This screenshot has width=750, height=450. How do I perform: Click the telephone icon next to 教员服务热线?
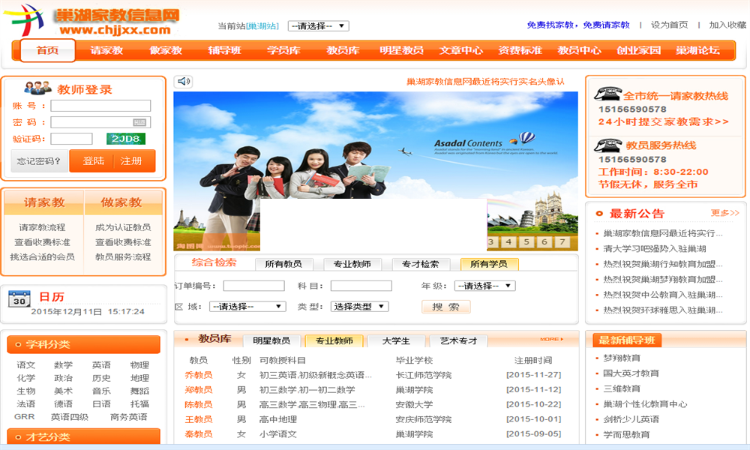[607, 144]
